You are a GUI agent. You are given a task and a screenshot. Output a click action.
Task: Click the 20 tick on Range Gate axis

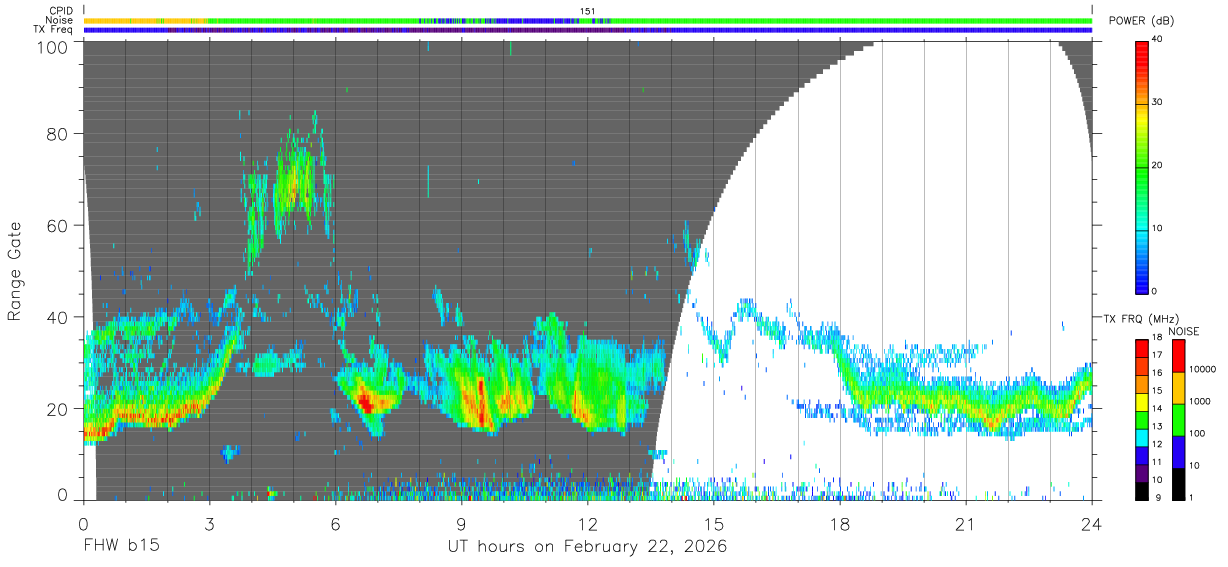tap(58, 408)
